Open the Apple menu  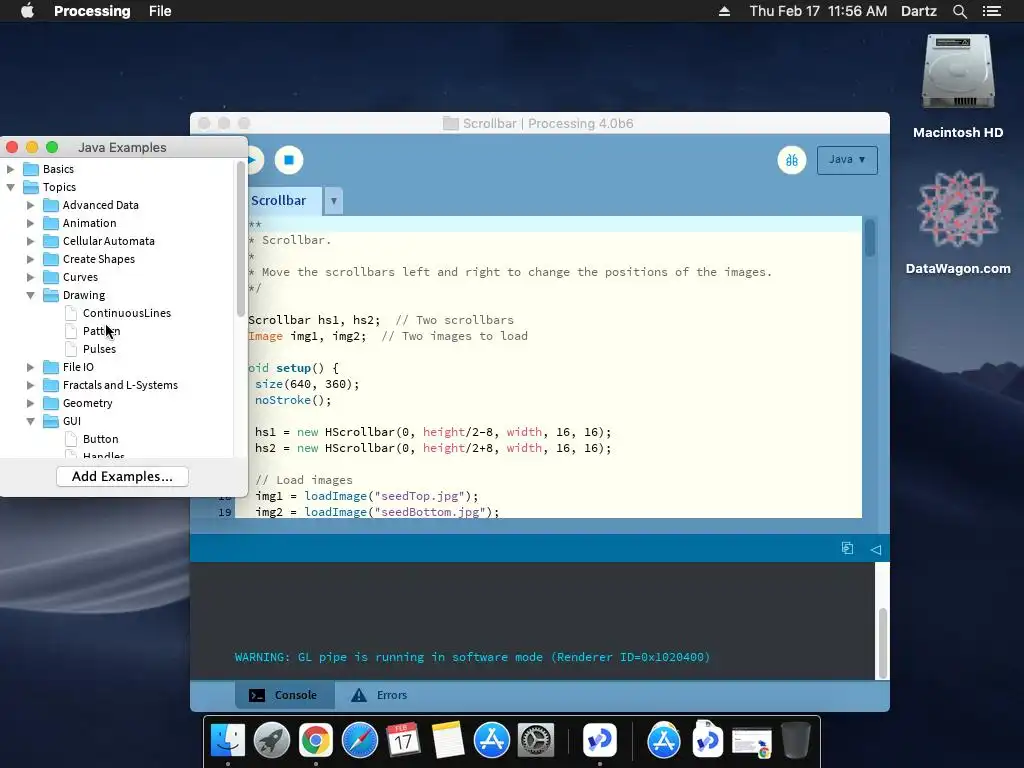pos(27,10)
